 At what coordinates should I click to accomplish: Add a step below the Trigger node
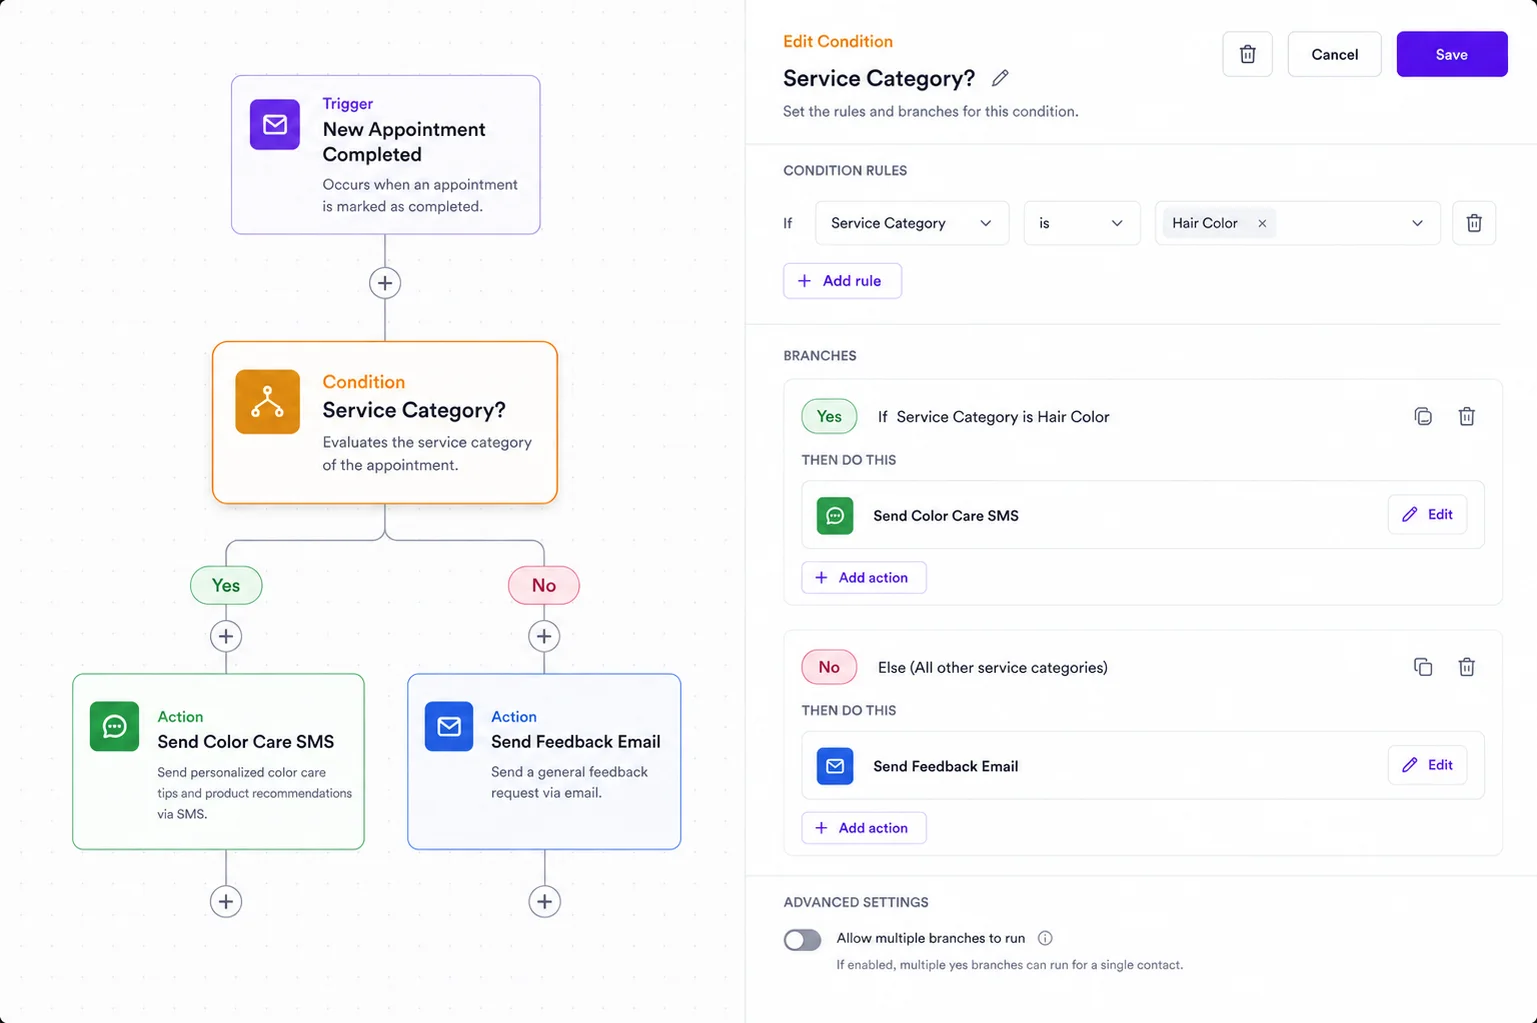[385, 283]
